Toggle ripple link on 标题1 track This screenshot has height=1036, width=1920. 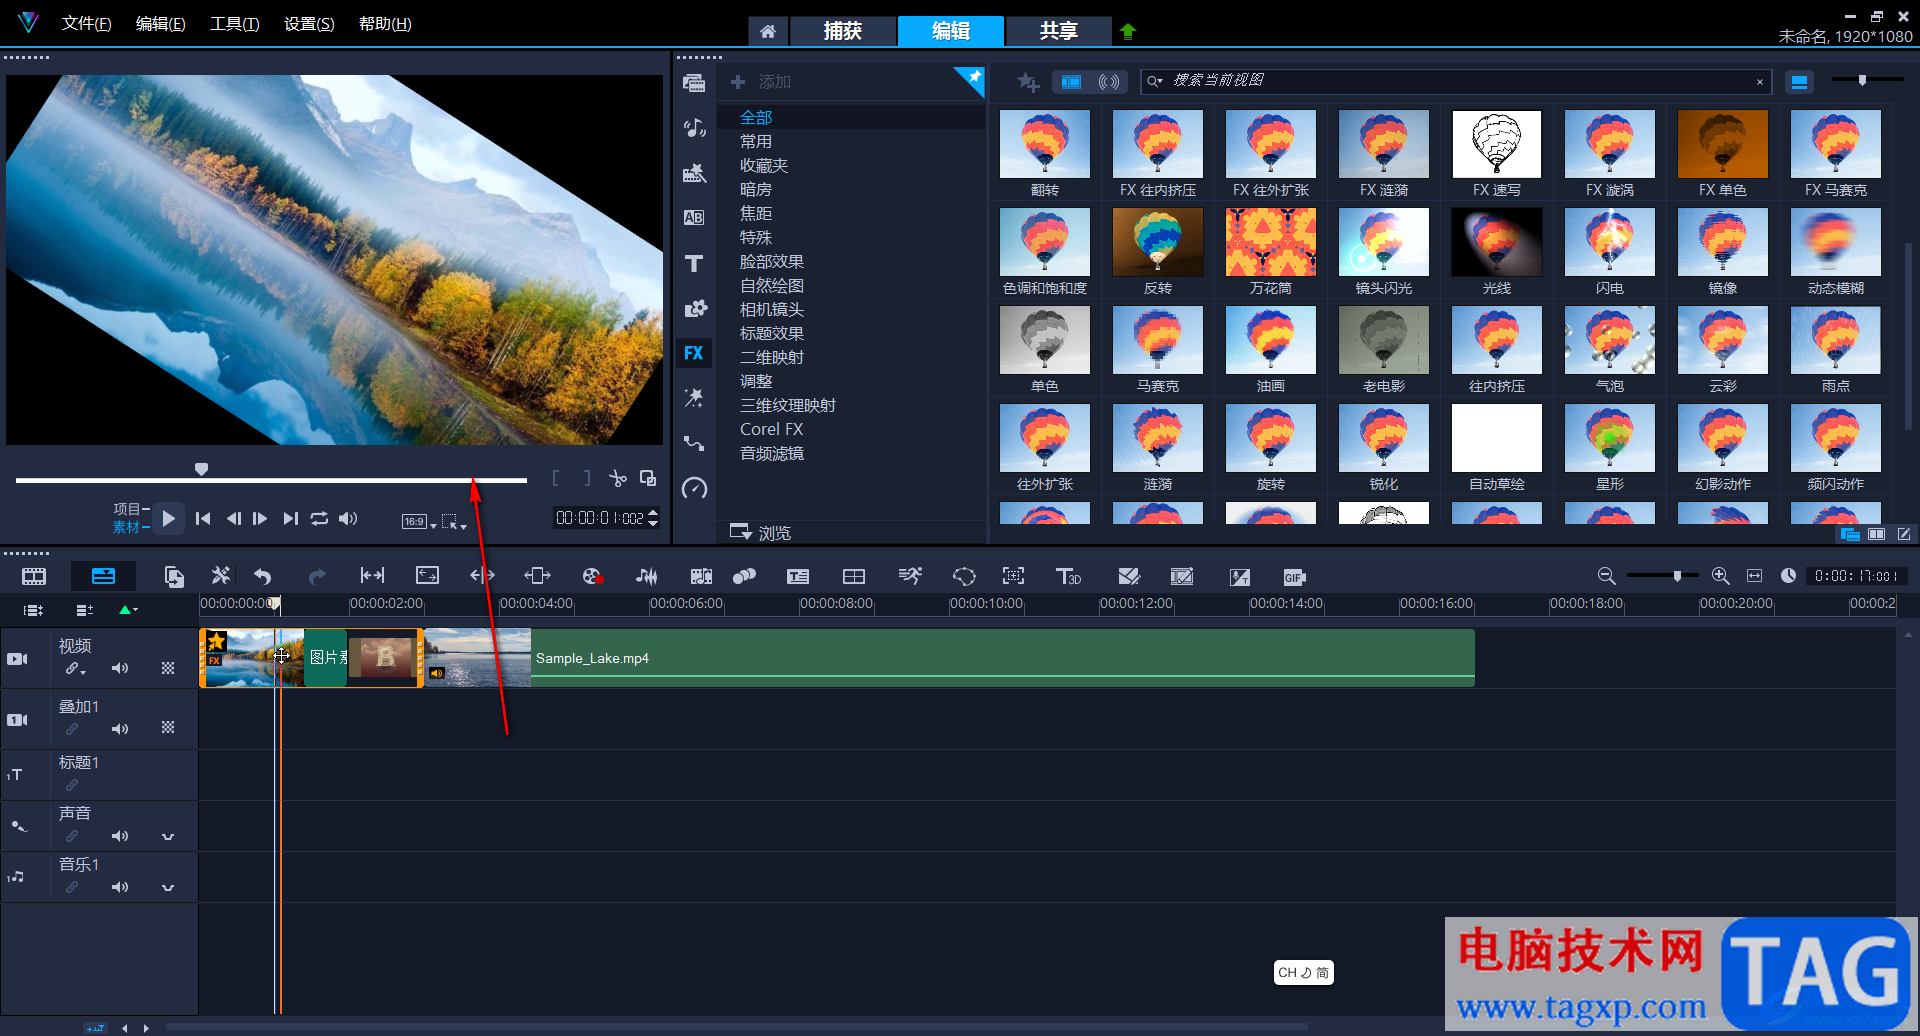click(x=72, y=786)
